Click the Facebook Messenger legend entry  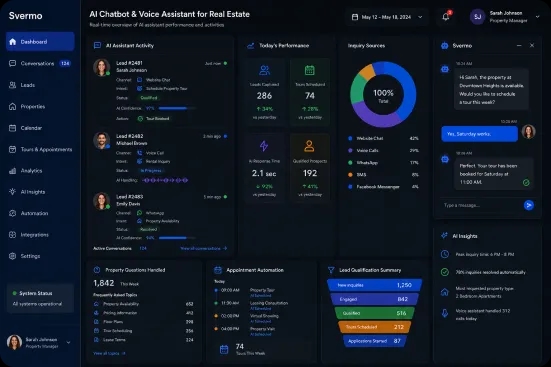[383, 187]
